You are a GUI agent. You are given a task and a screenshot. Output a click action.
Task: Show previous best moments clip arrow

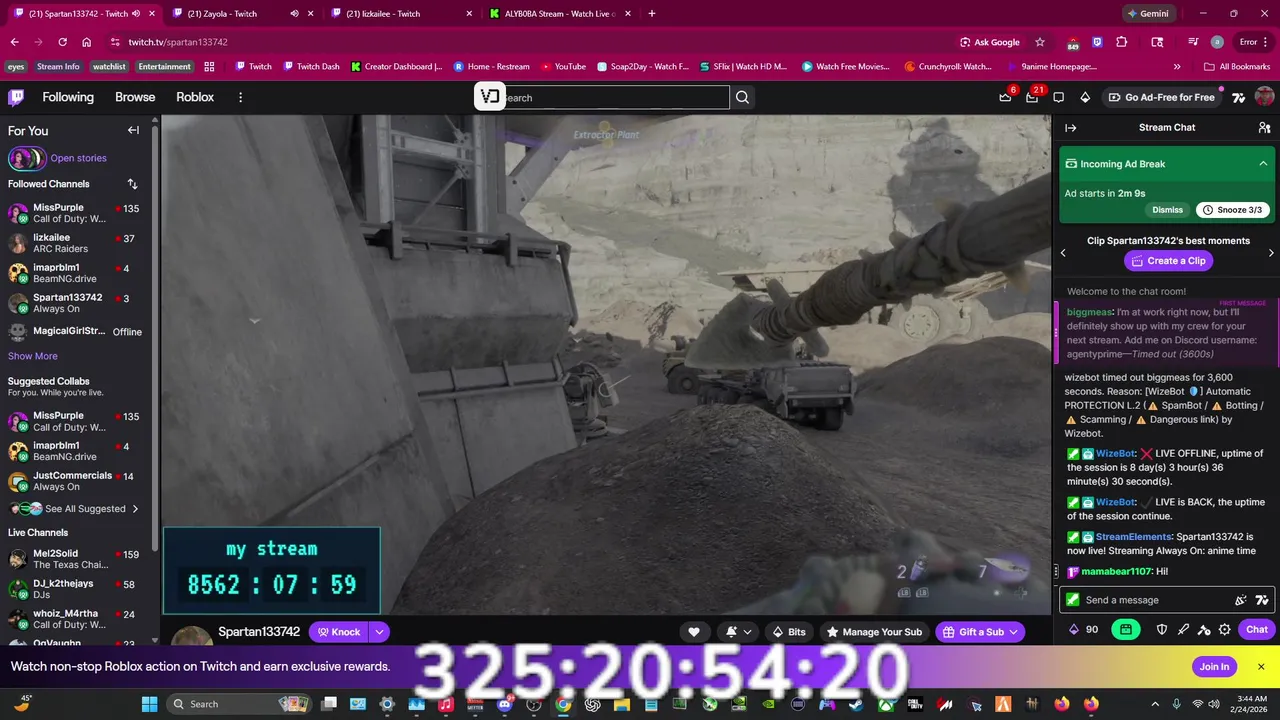[1063, 253]
